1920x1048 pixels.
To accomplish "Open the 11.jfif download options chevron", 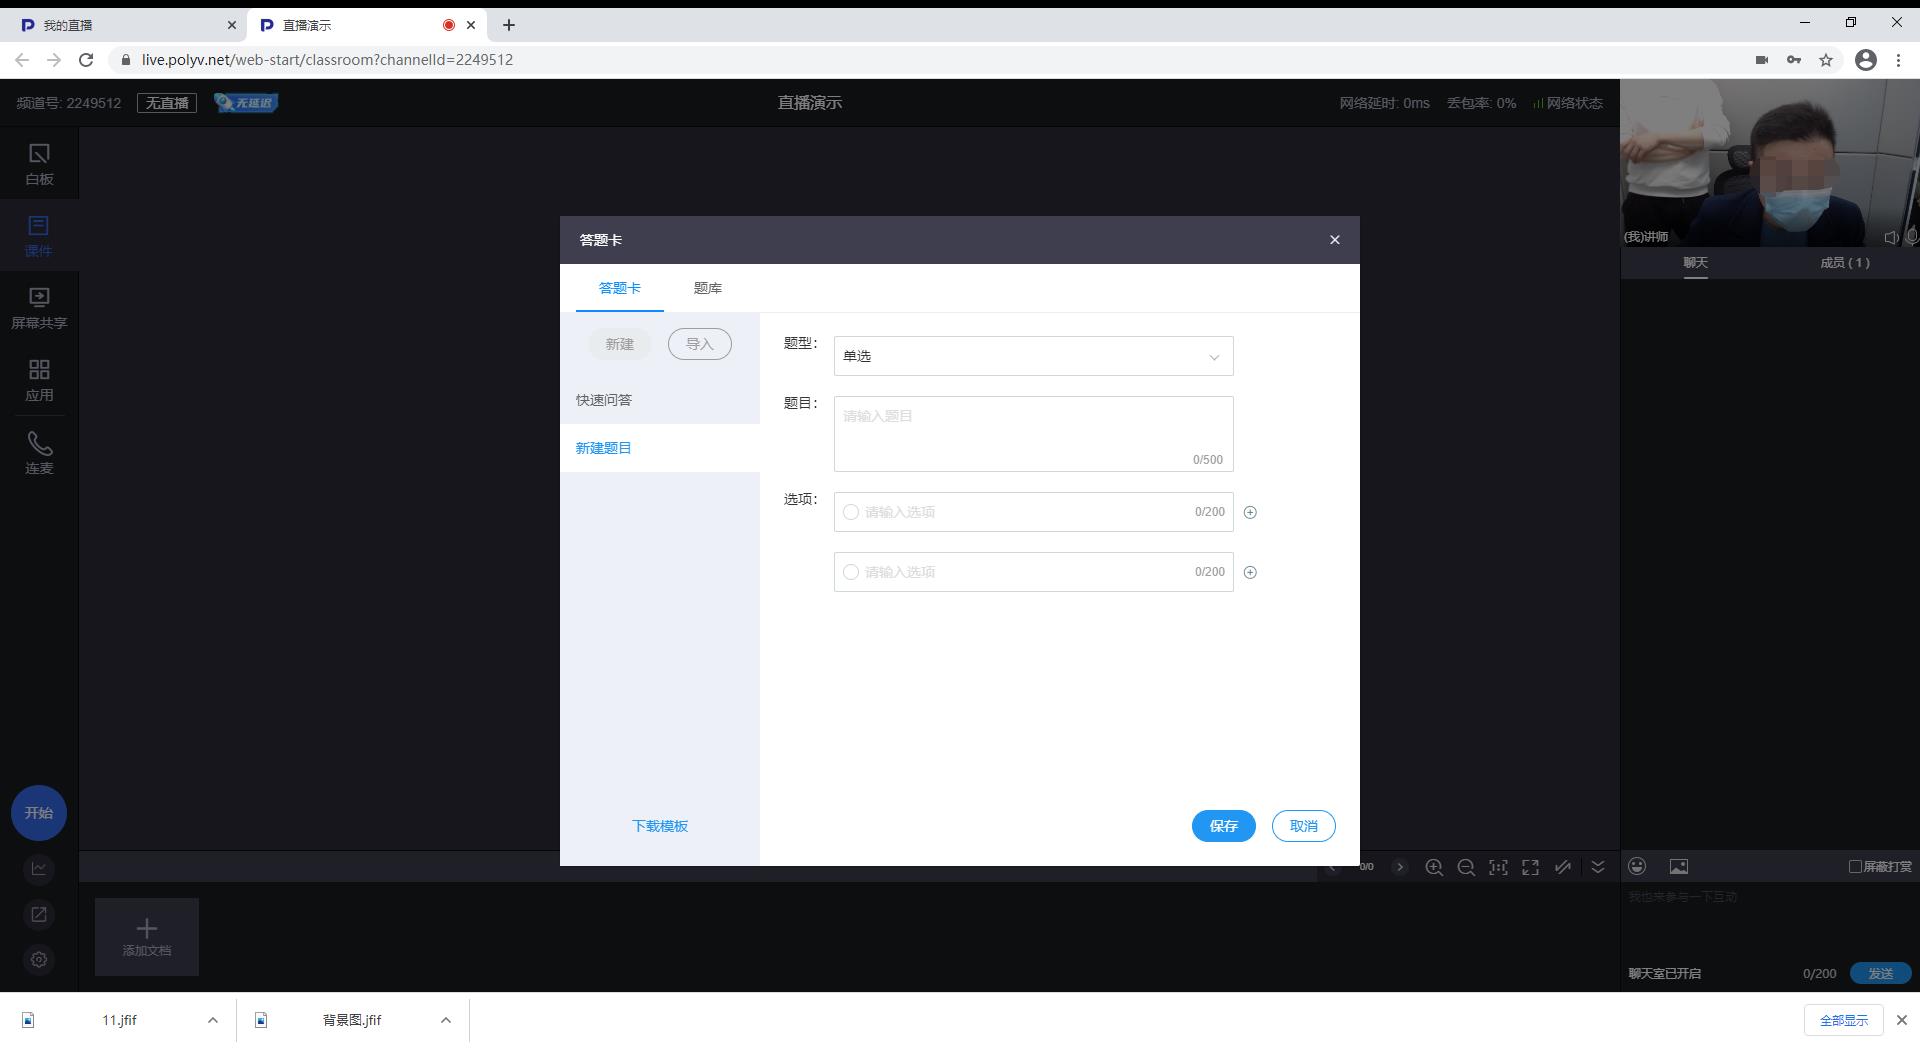I will [212, 1020].
